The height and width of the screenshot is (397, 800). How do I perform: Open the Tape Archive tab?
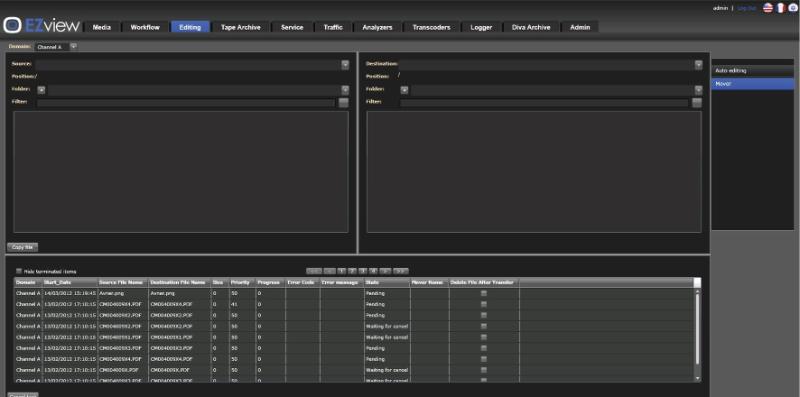240,27
